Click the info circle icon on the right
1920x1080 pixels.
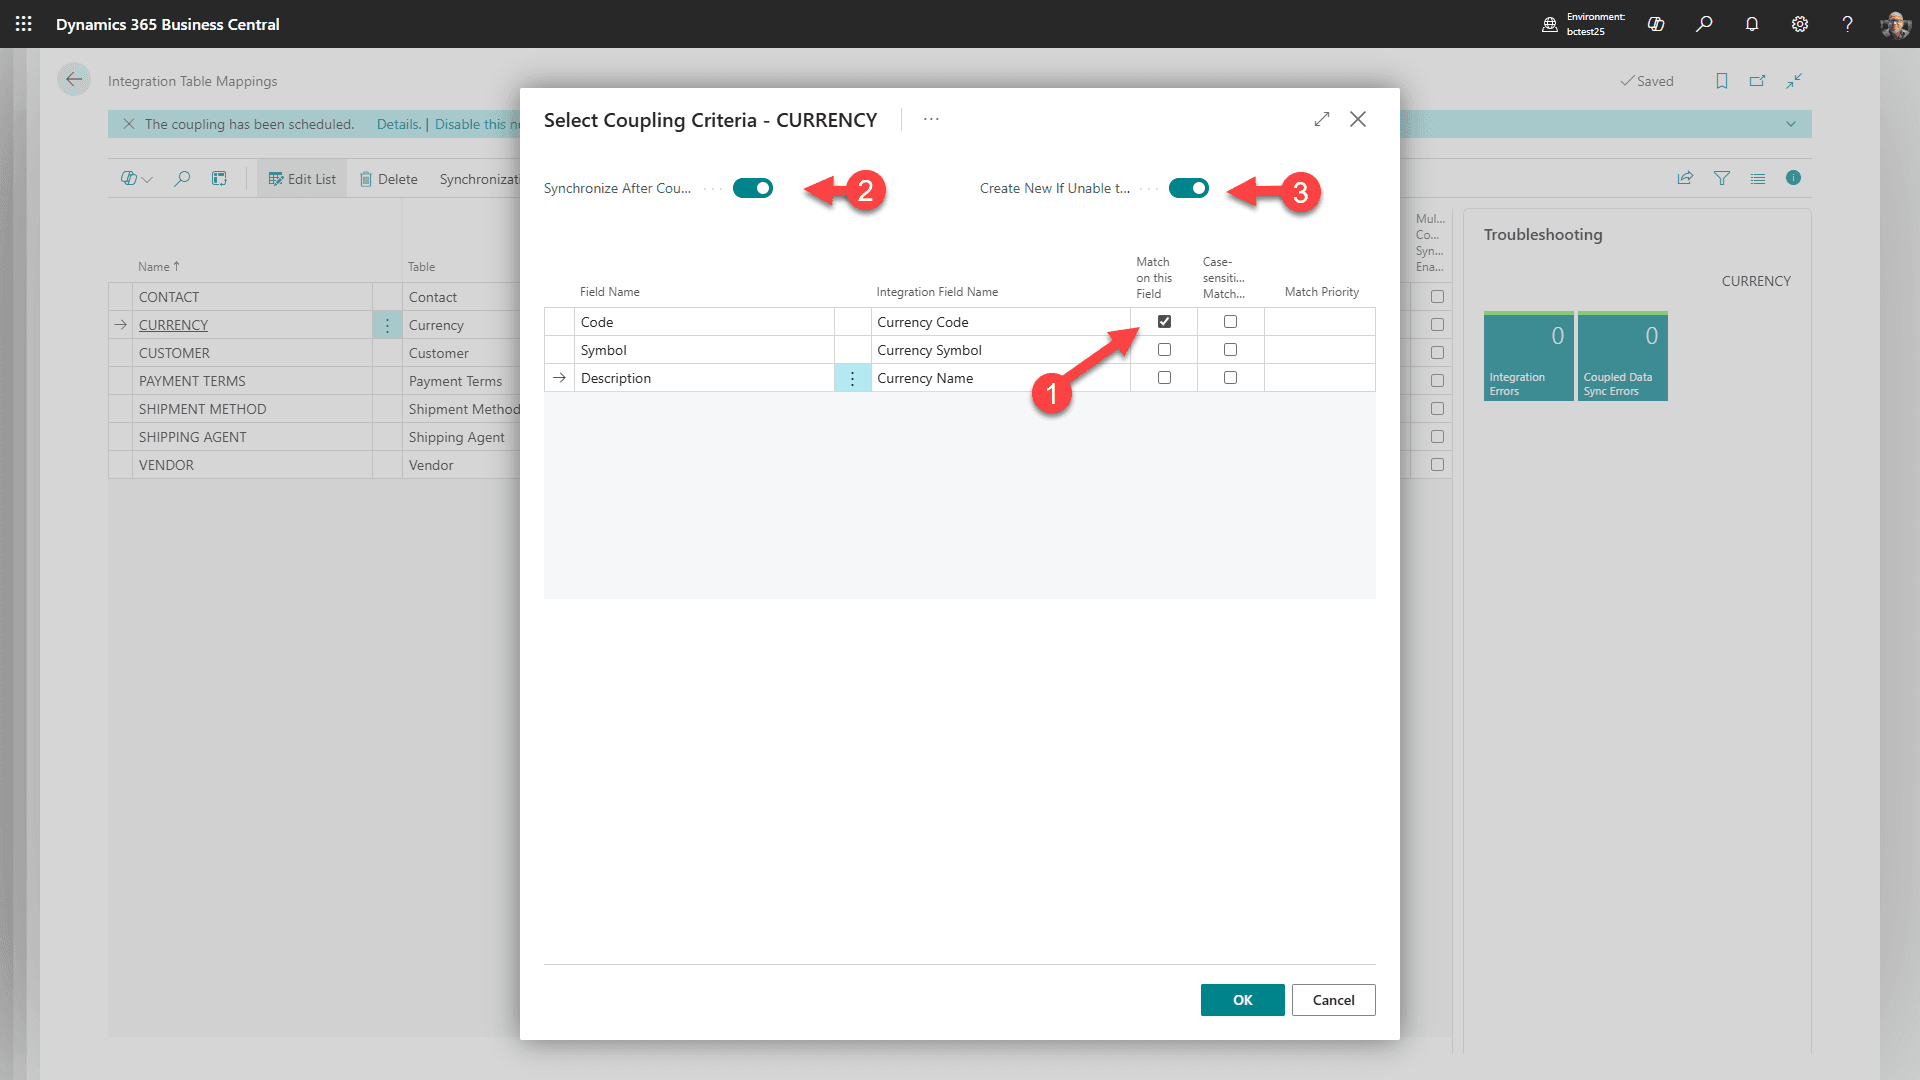(x=1794, y=178)
